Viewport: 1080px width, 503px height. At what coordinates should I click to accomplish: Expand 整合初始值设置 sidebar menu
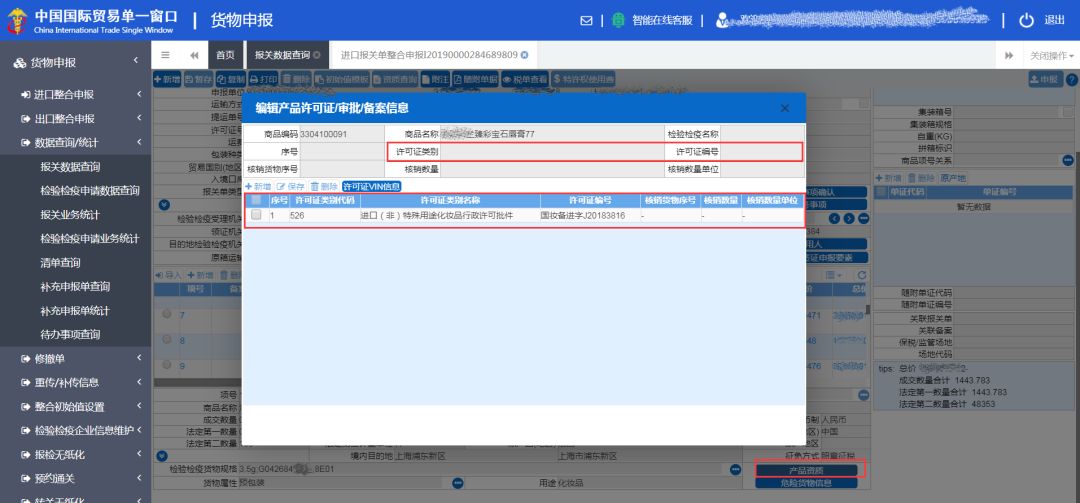[75, 407]
